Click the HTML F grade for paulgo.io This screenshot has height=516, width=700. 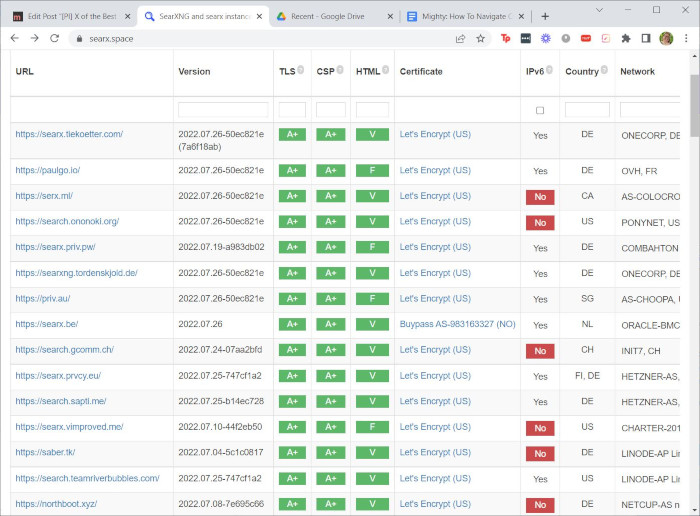pos(372,171)
